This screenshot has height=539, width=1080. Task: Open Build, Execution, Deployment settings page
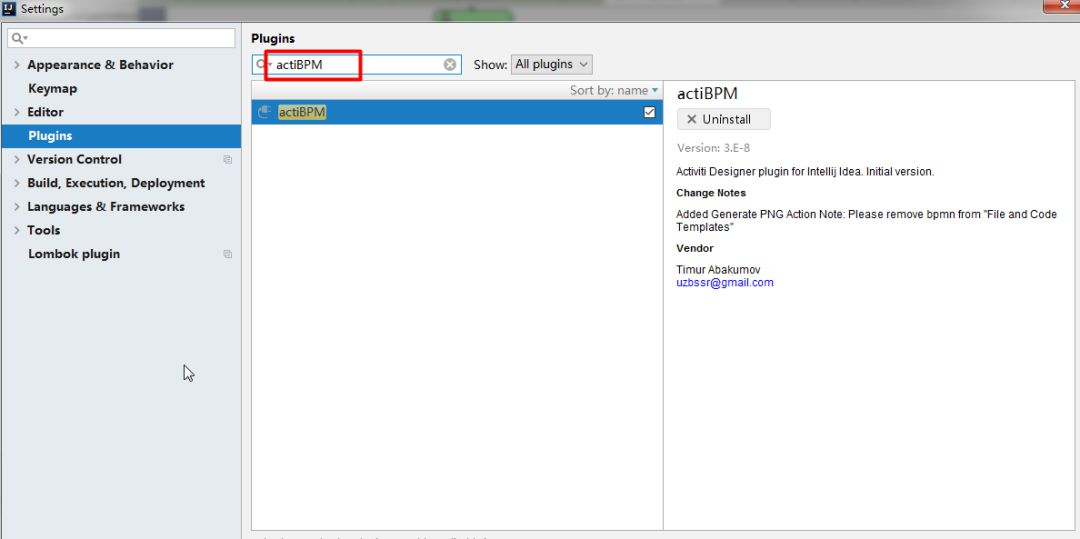pyautogui.click(x=116, y=183)
